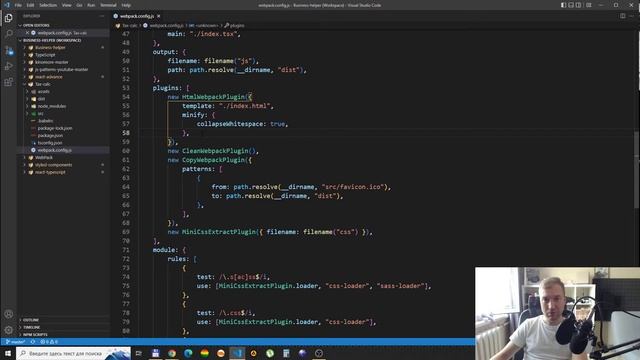
Task: Click the Explorer views and more actions ellipsis
Action: click(x=102, y=16)
